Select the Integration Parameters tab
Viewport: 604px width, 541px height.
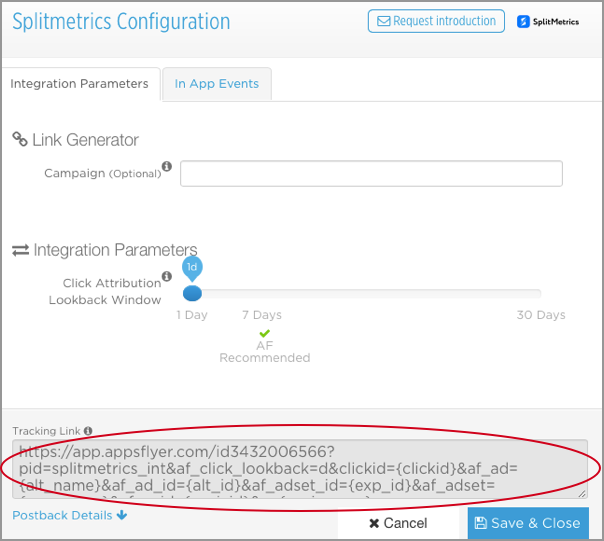click(x=80, y=84)
